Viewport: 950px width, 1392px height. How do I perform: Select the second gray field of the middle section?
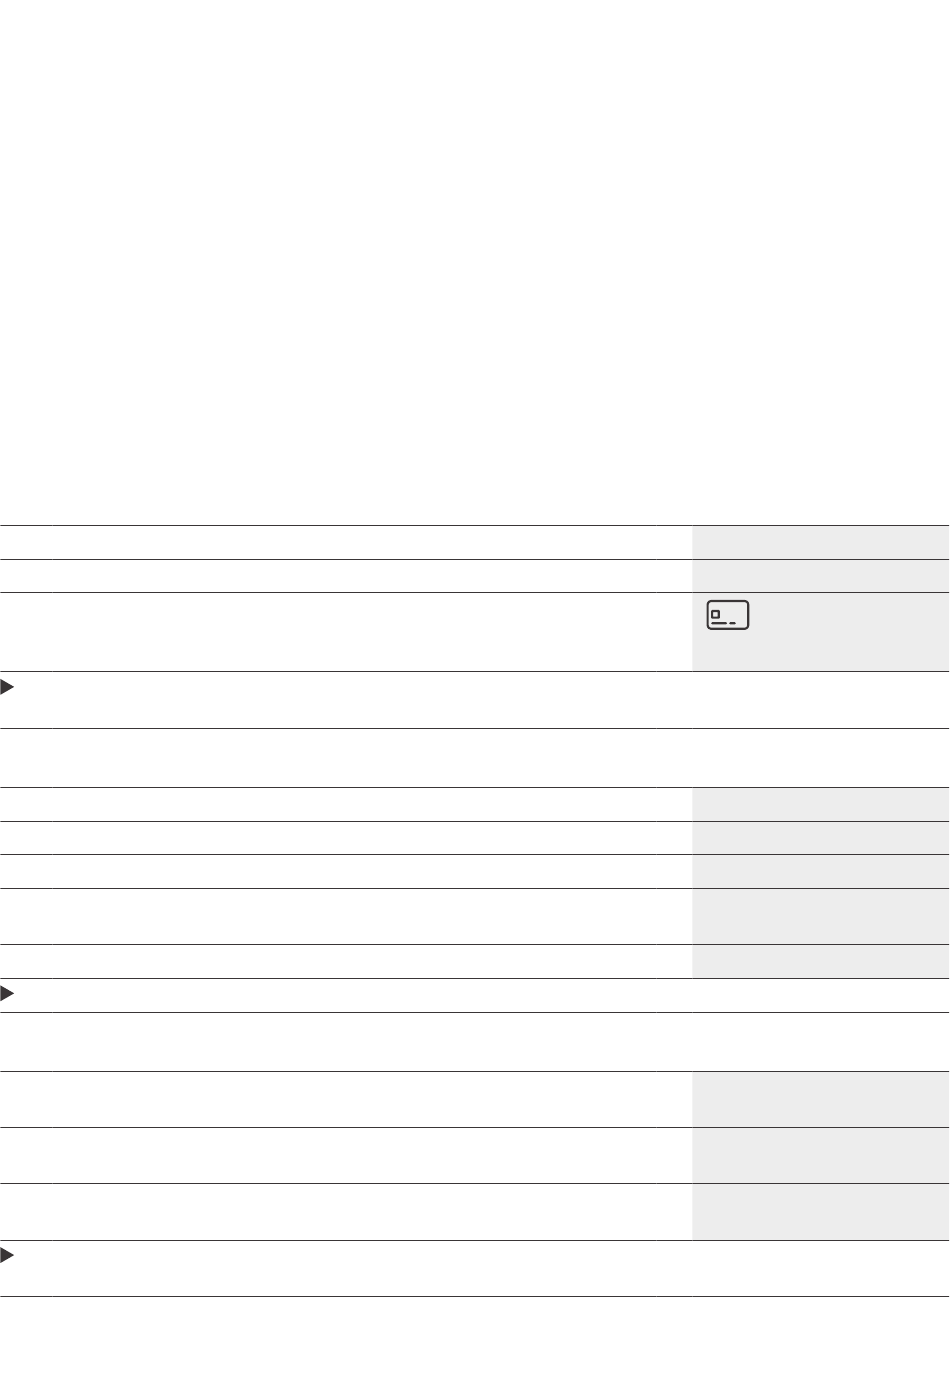point(820,838)
